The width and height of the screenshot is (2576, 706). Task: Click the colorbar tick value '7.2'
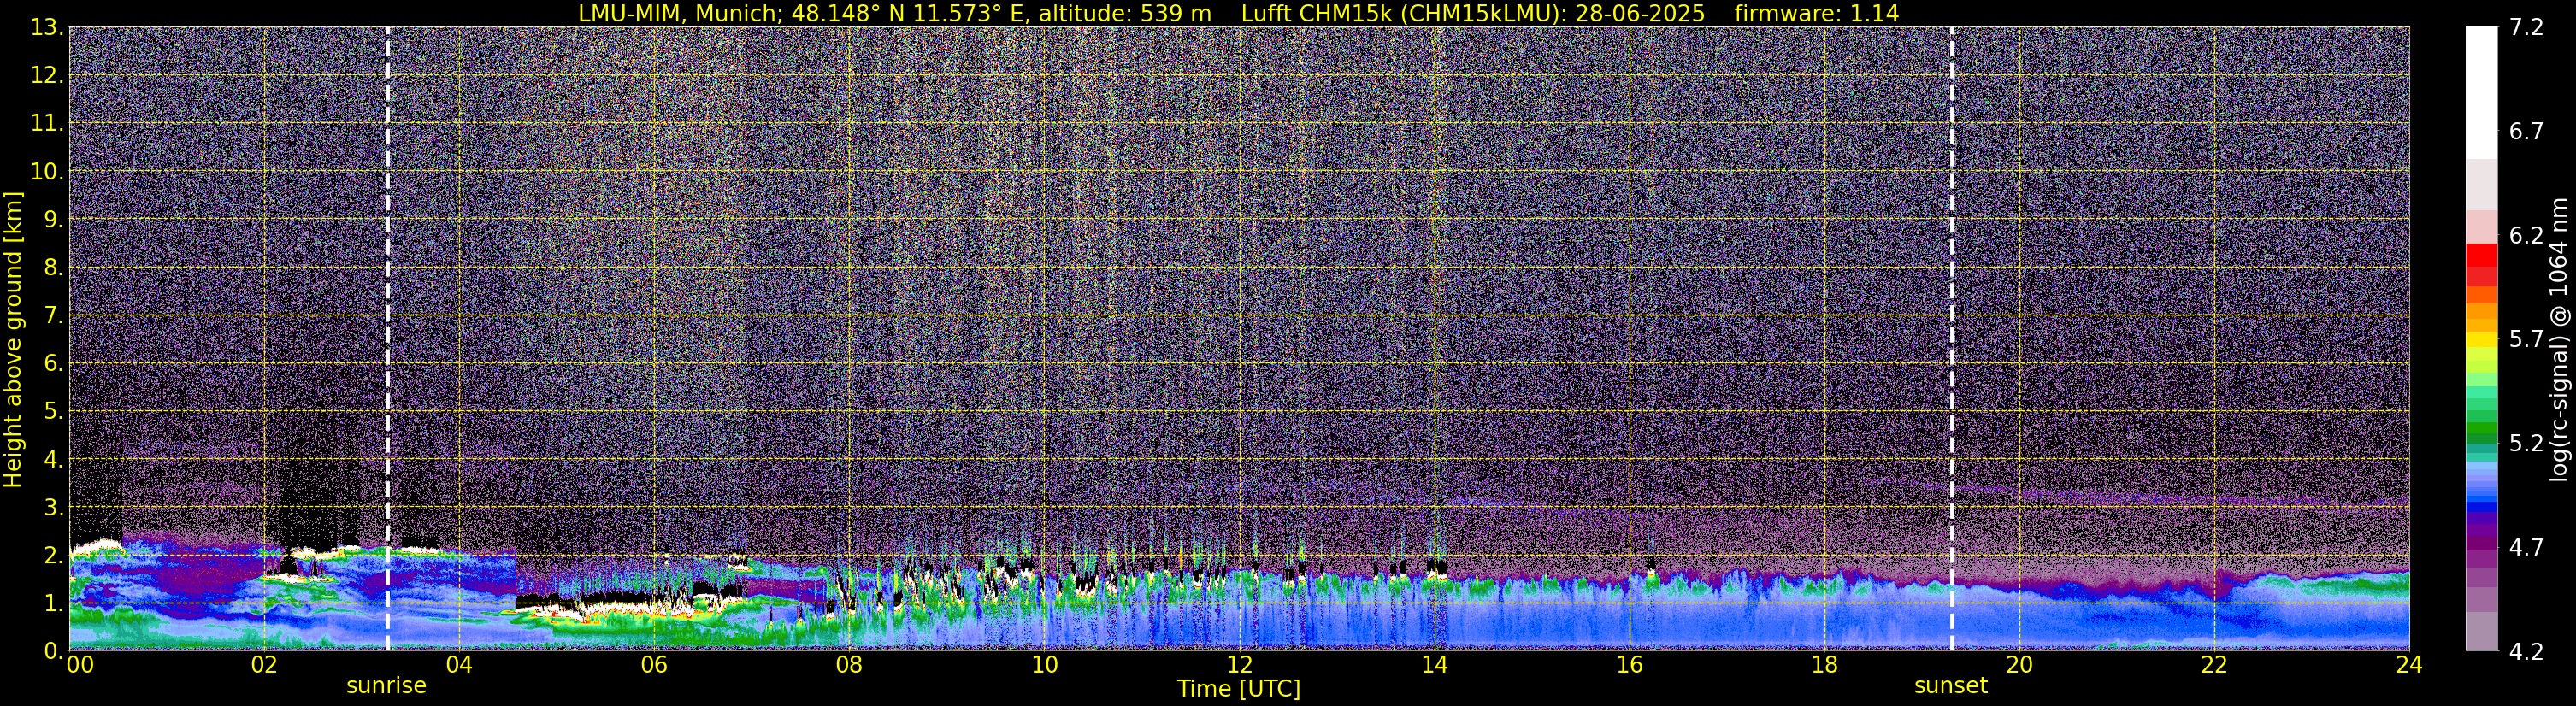[x=2526, y=28]
